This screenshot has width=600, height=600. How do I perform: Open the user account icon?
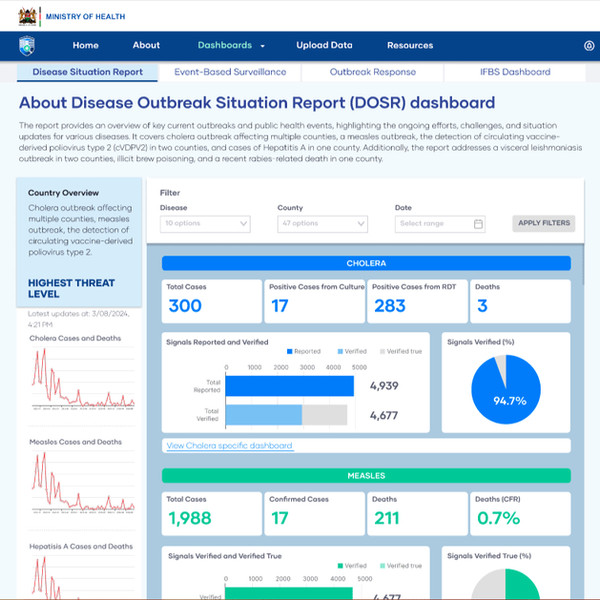589,46
